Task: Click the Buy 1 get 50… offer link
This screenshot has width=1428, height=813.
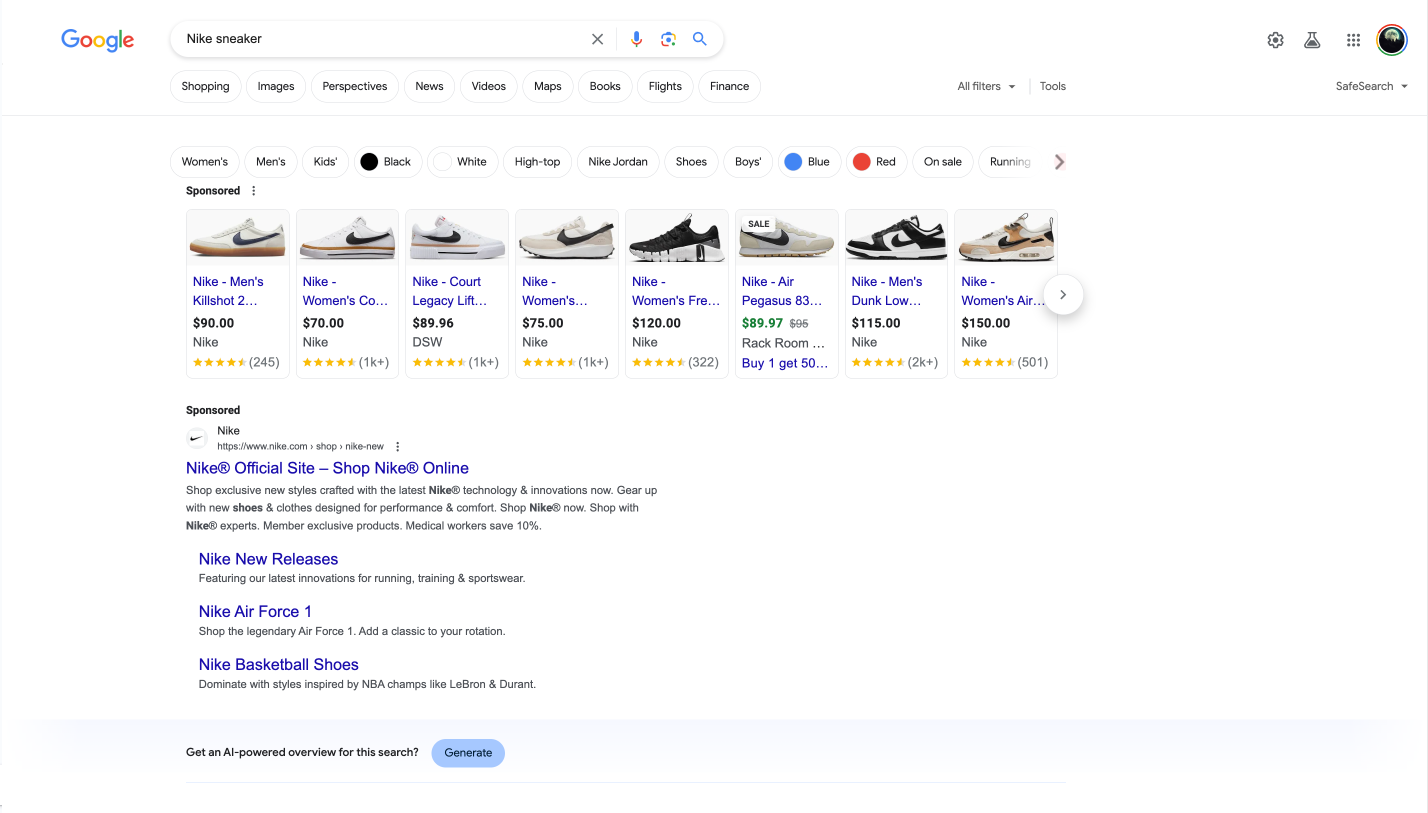Action: pyautogui.click(x=785, y=363)
